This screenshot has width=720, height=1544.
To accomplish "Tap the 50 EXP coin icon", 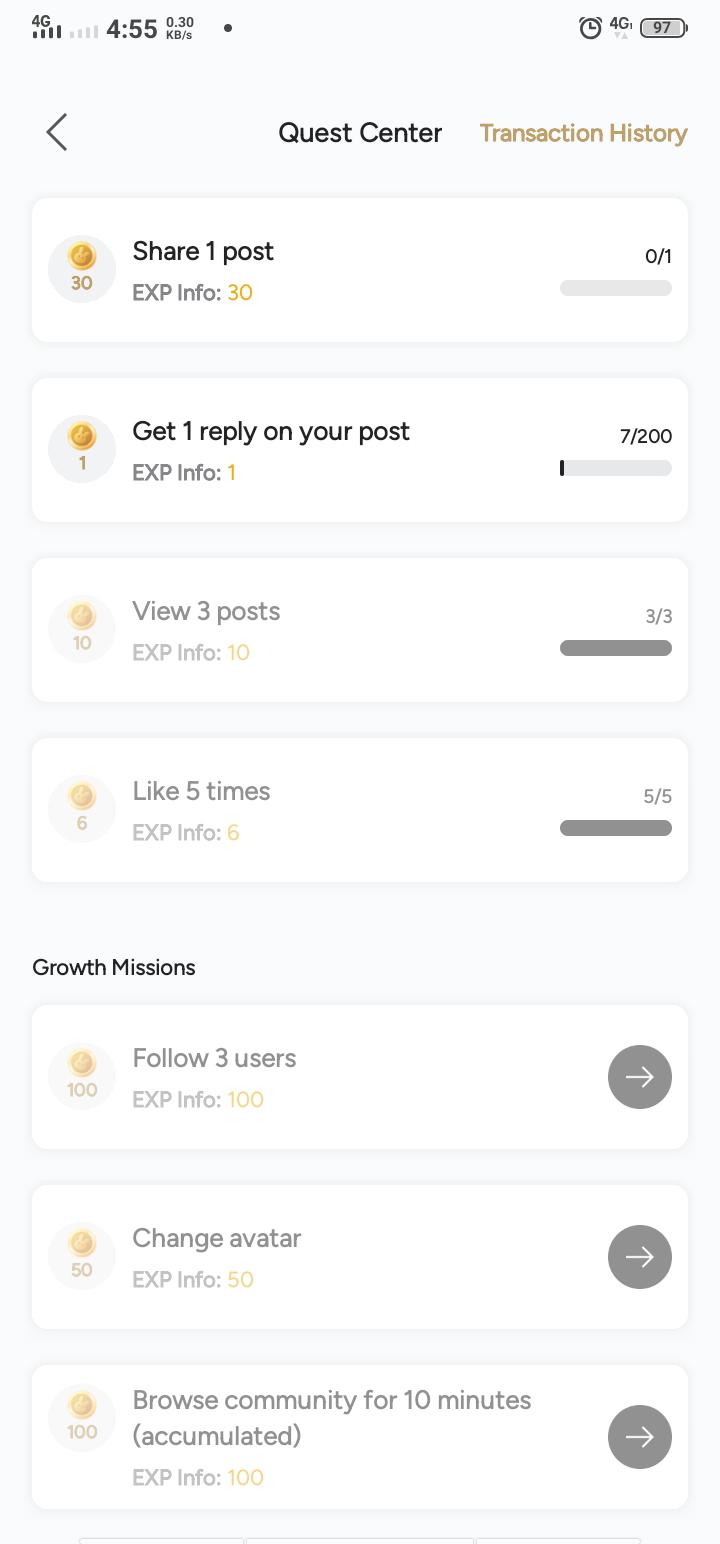I will [x=82, y=1256].
